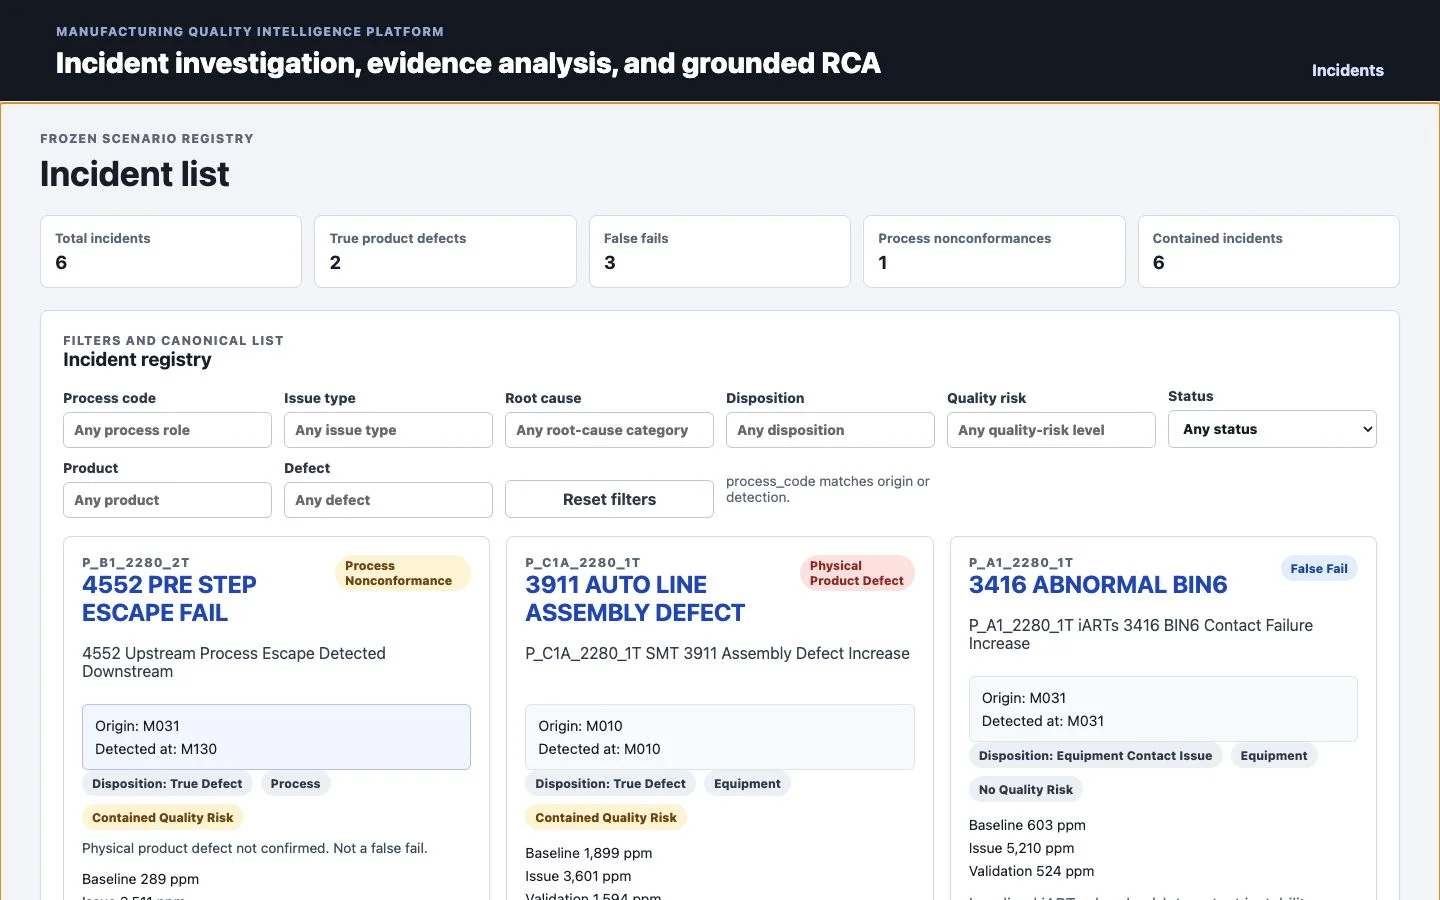Click the Contained incidents summary card
1440x900 pixels.
tap(1268, 252)
